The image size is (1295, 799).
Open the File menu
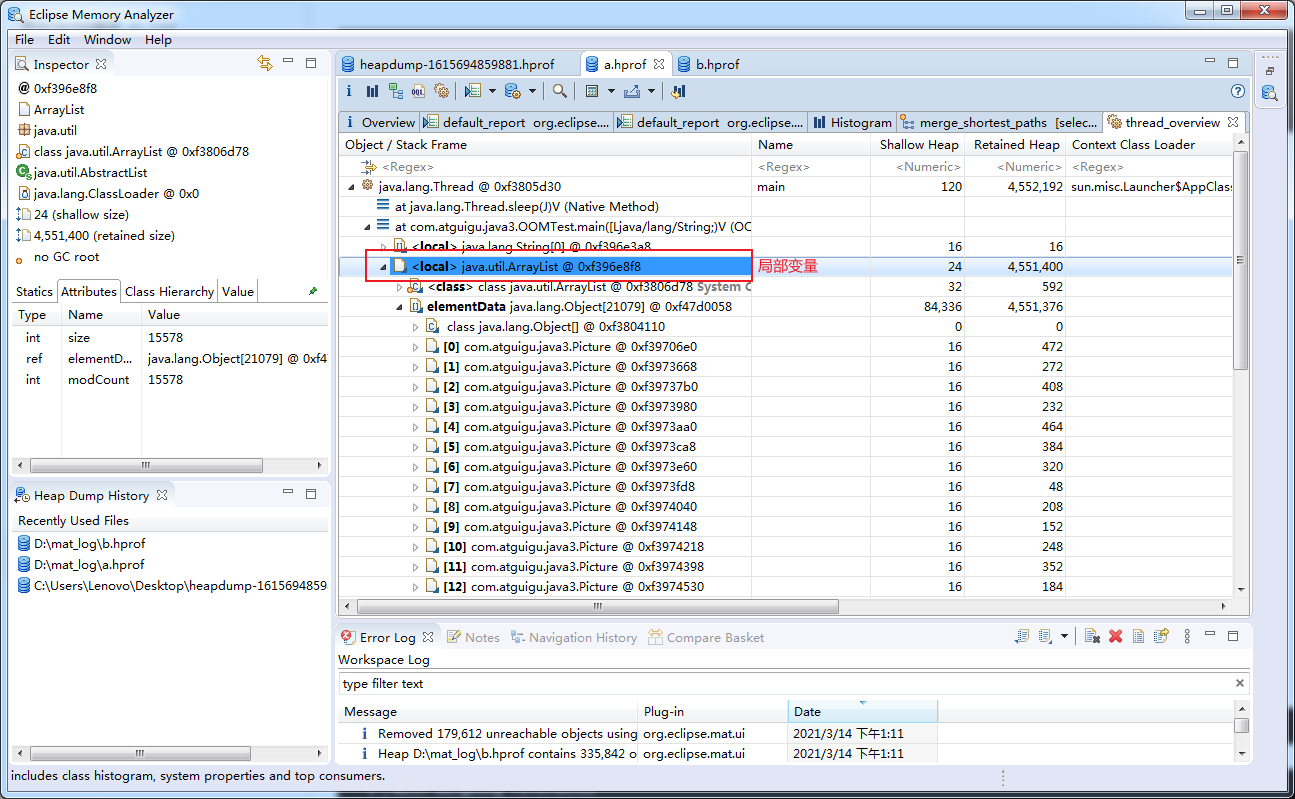[24, 40]
